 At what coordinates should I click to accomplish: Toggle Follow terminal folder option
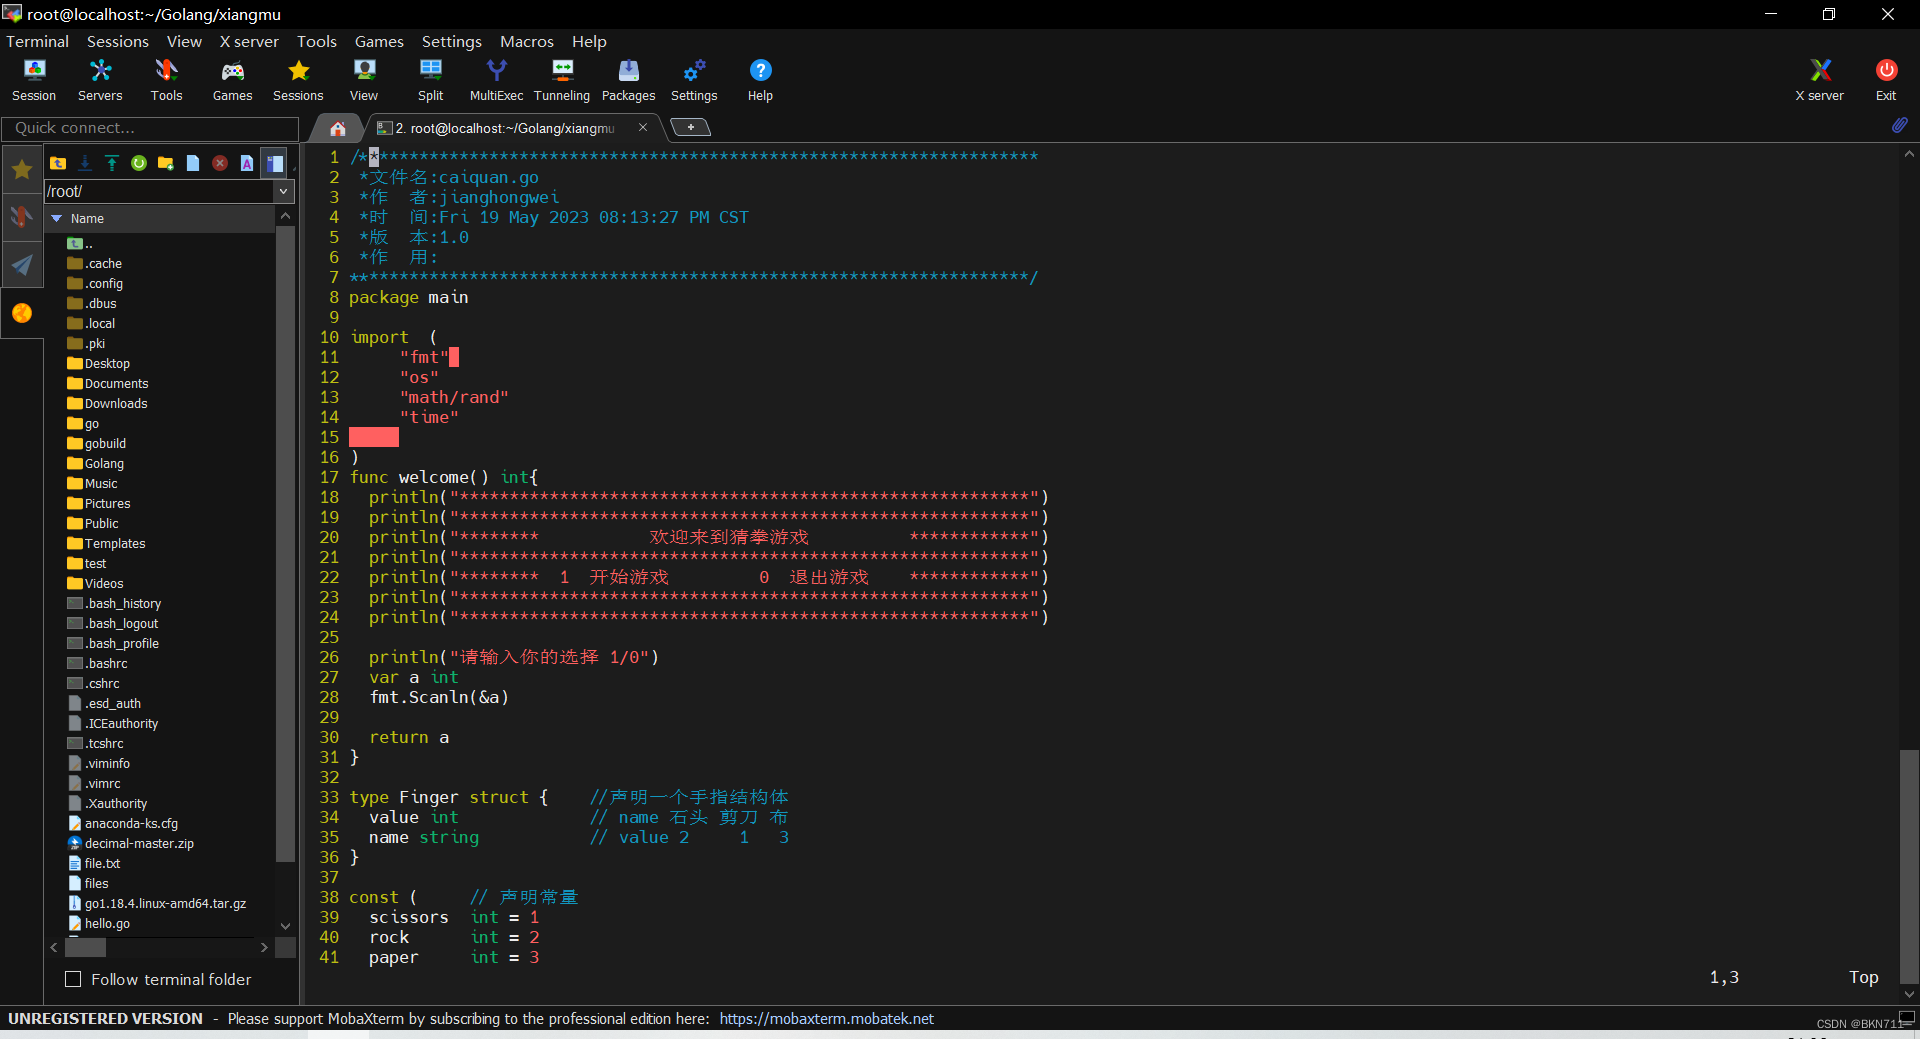(x=73, y=979)
